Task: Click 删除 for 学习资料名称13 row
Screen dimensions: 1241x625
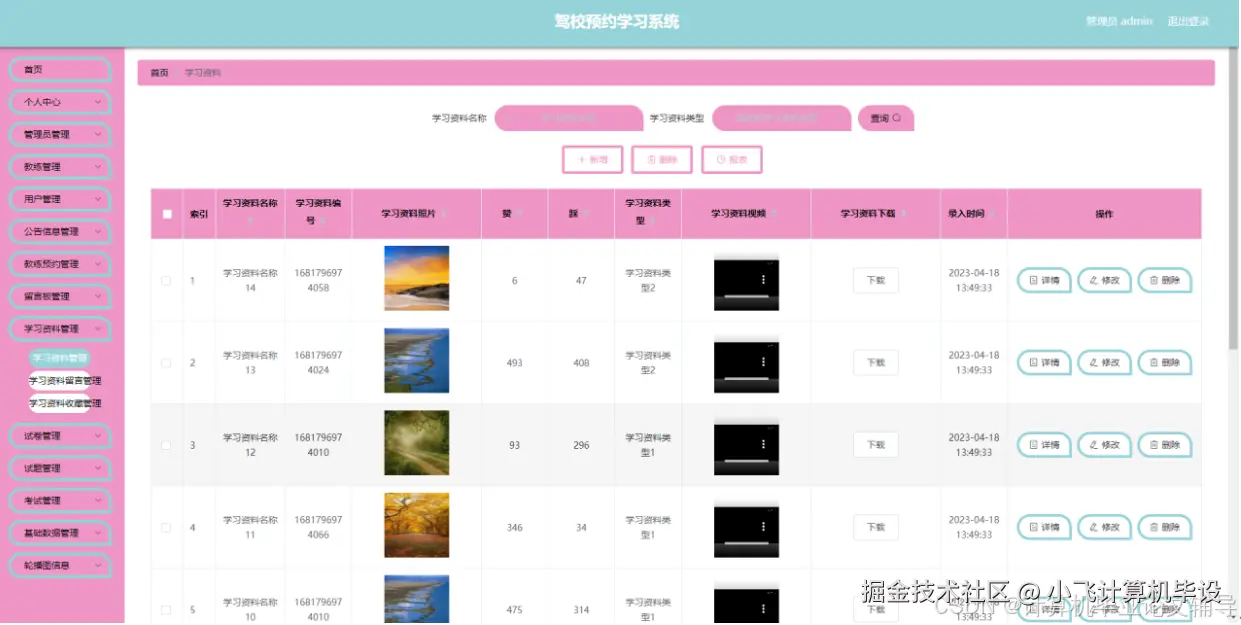Action: pos(1165,362)
